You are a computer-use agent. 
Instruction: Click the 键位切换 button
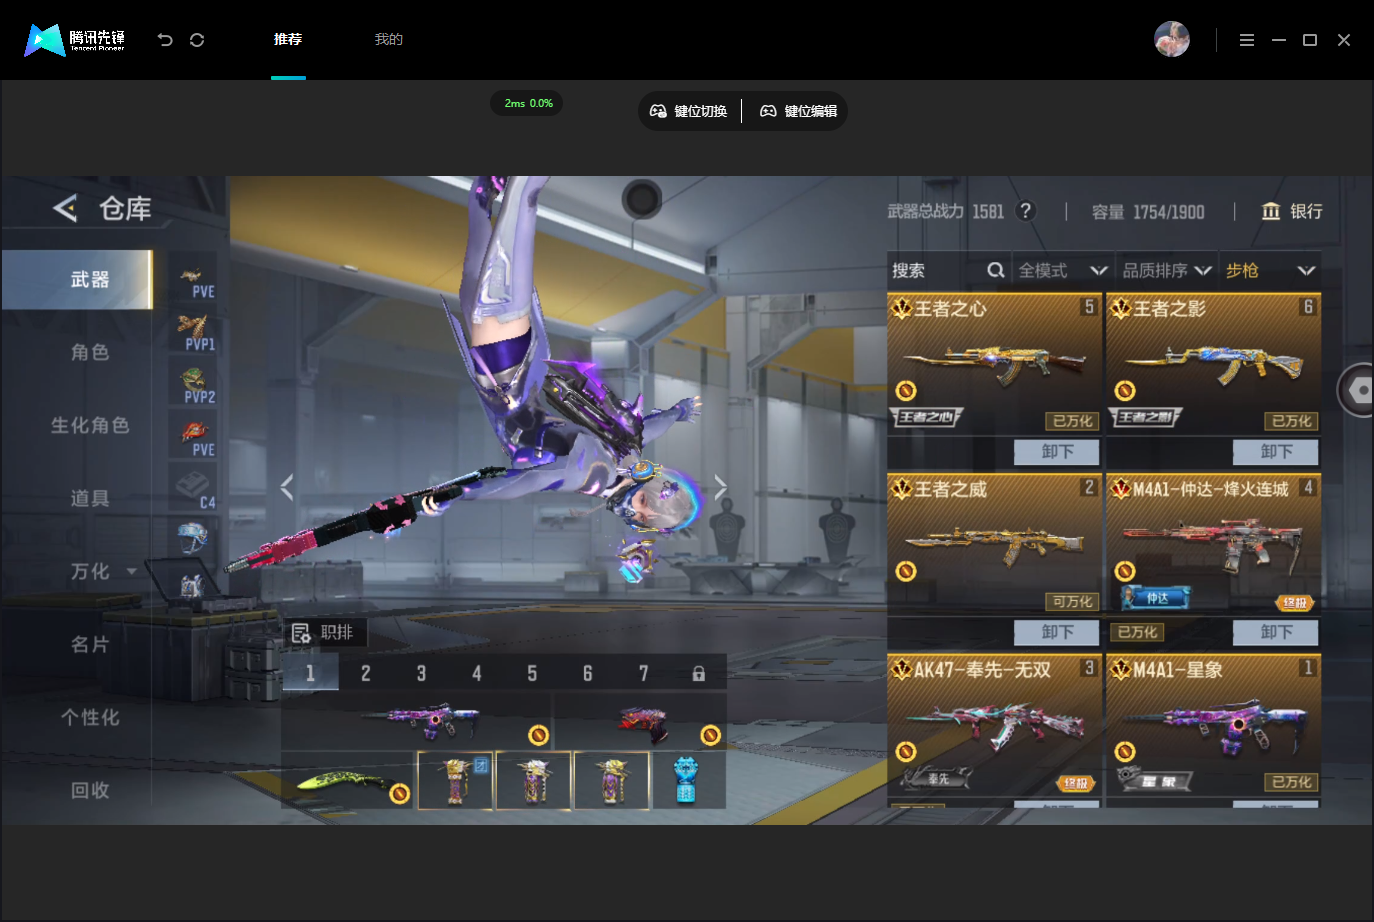(x=689, y=111)
